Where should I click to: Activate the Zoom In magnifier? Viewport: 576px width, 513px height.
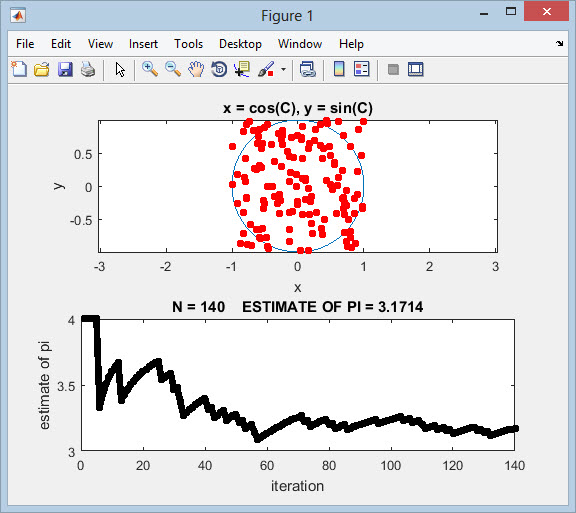tap(150, 69)
